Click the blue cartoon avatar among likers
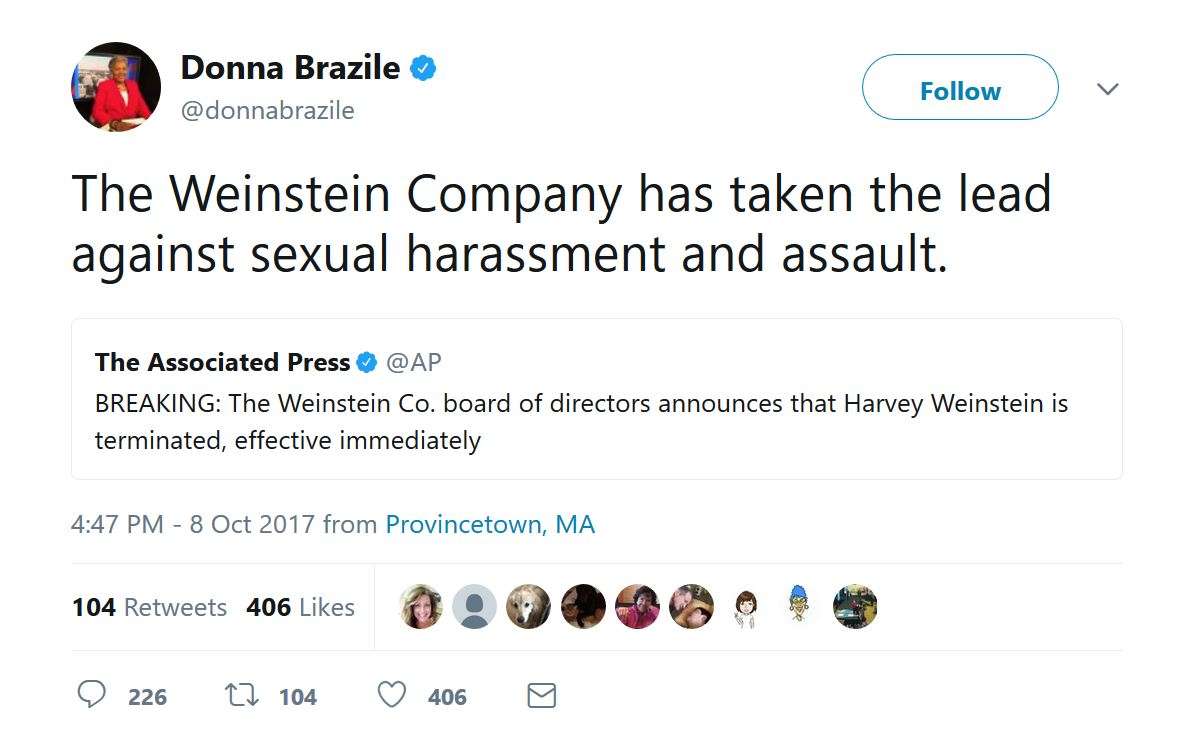 click(x=796, y=604)
